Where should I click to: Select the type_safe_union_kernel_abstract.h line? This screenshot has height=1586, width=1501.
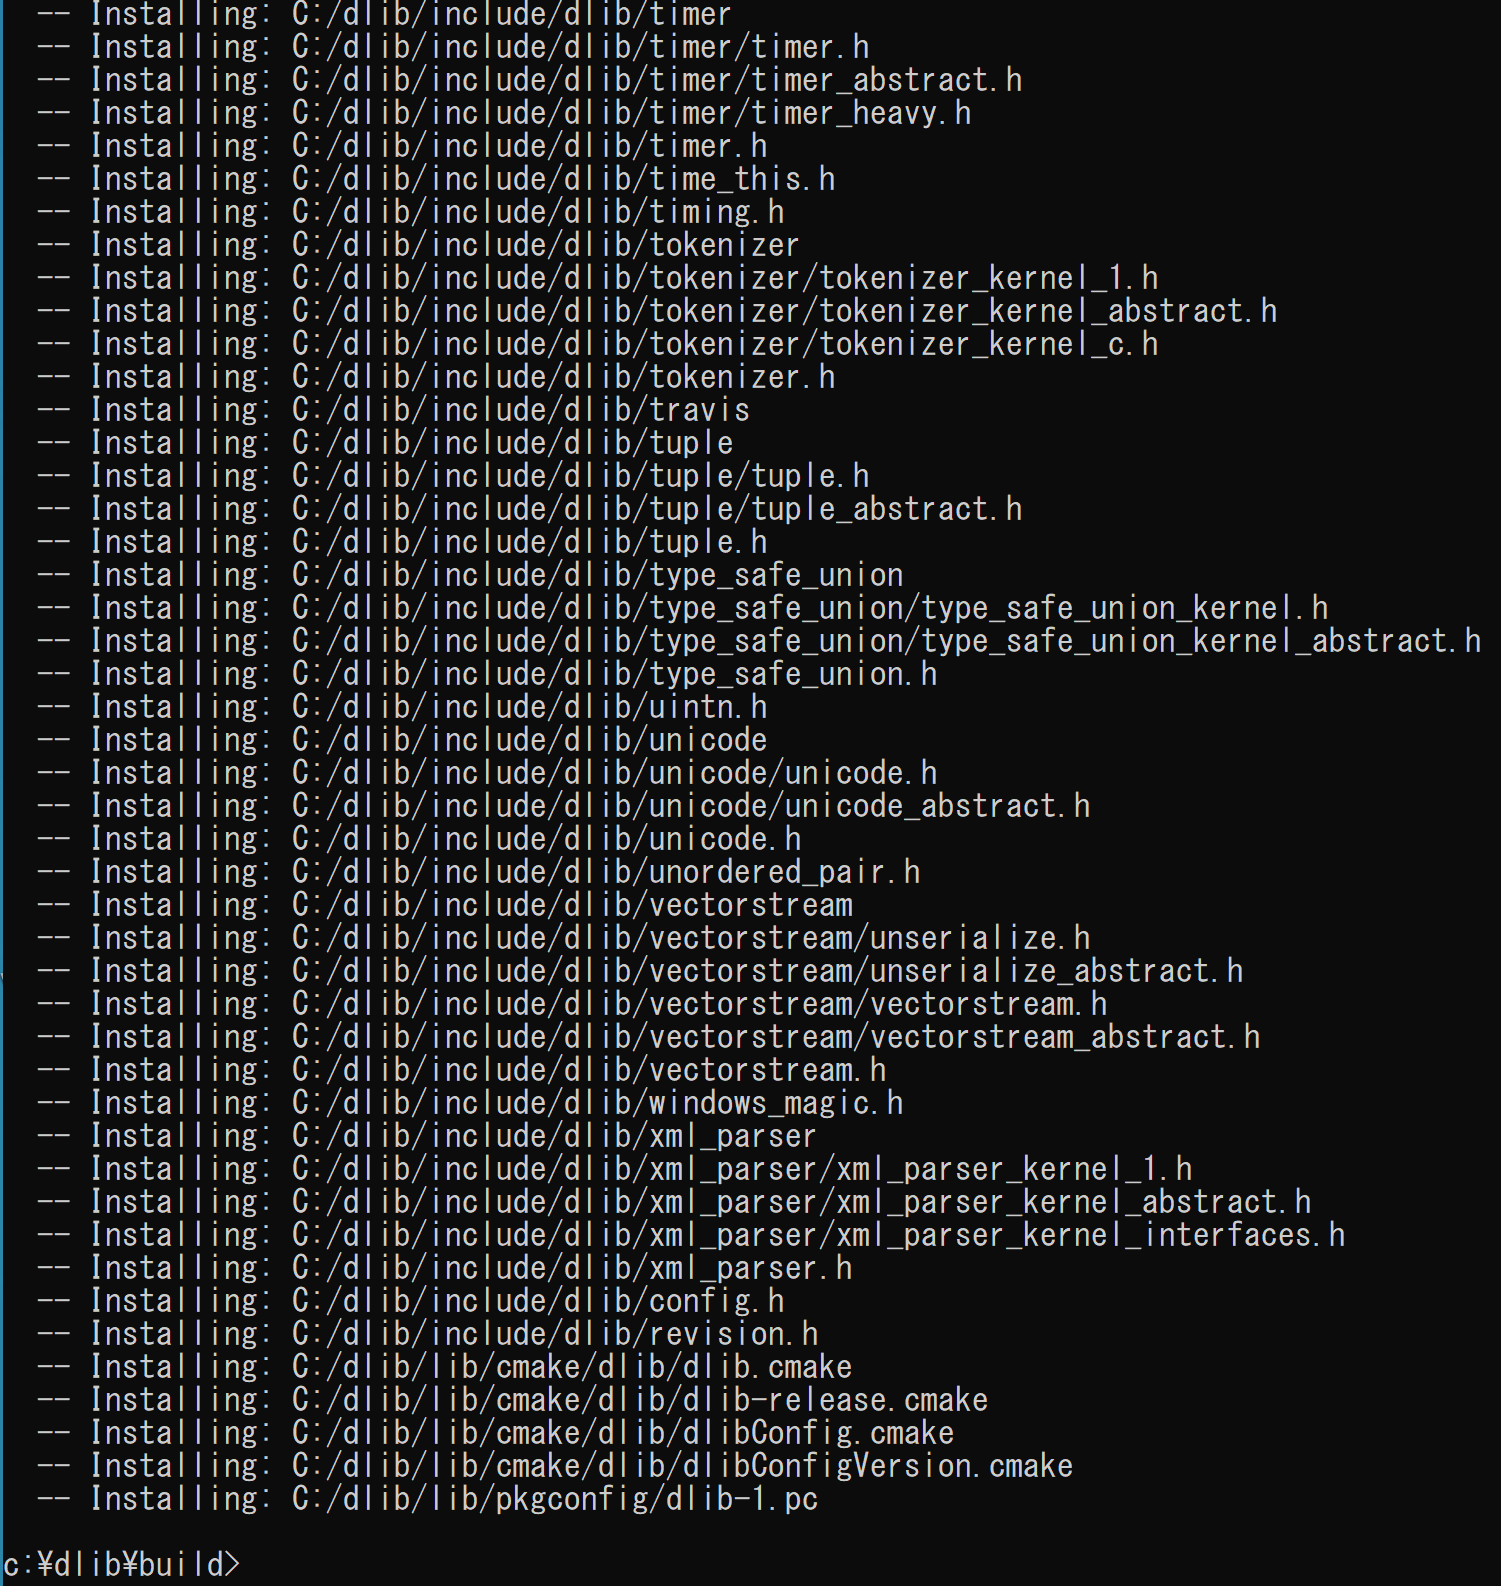(x=759, y=640)
